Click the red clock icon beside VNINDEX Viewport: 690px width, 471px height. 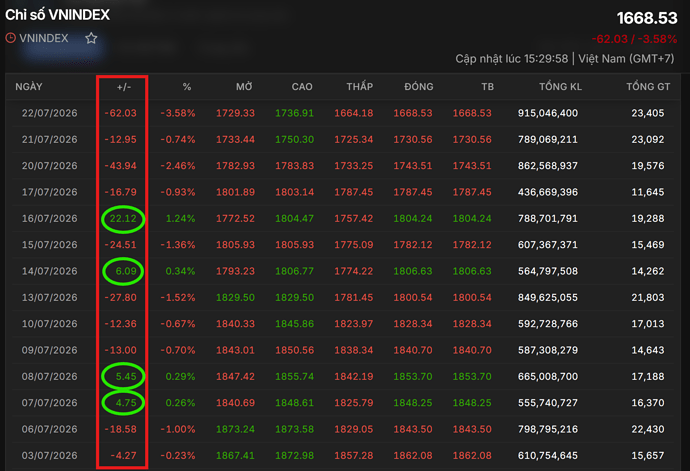click(11, 38)
